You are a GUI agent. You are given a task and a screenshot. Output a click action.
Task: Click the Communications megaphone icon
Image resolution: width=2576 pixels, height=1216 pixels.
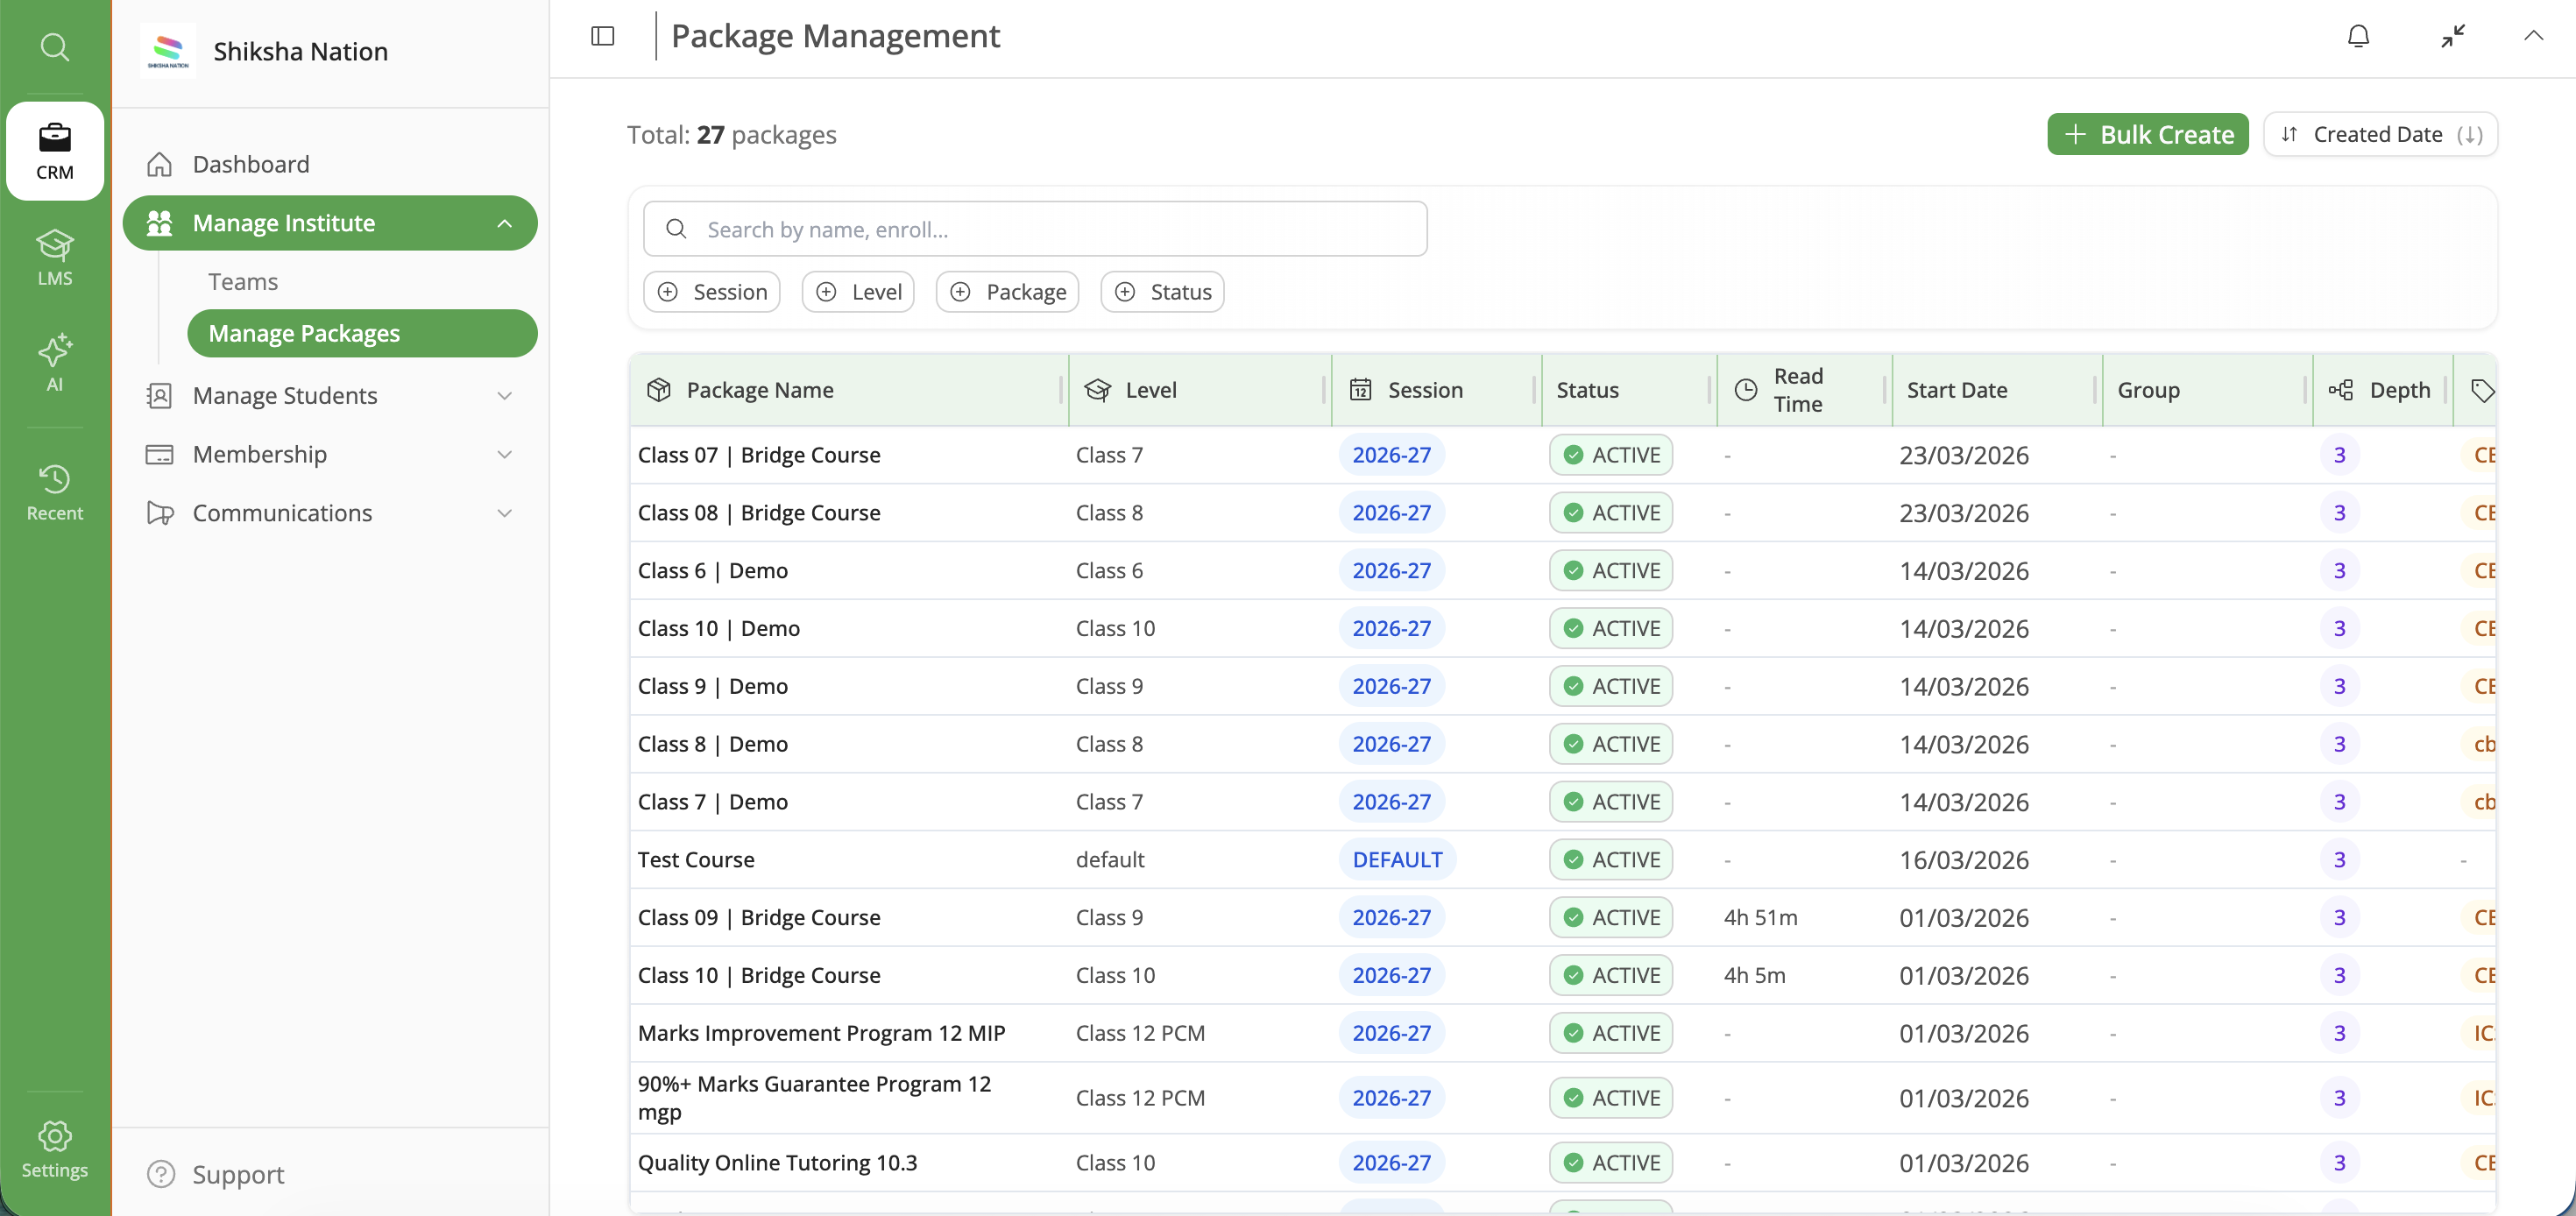159,513
